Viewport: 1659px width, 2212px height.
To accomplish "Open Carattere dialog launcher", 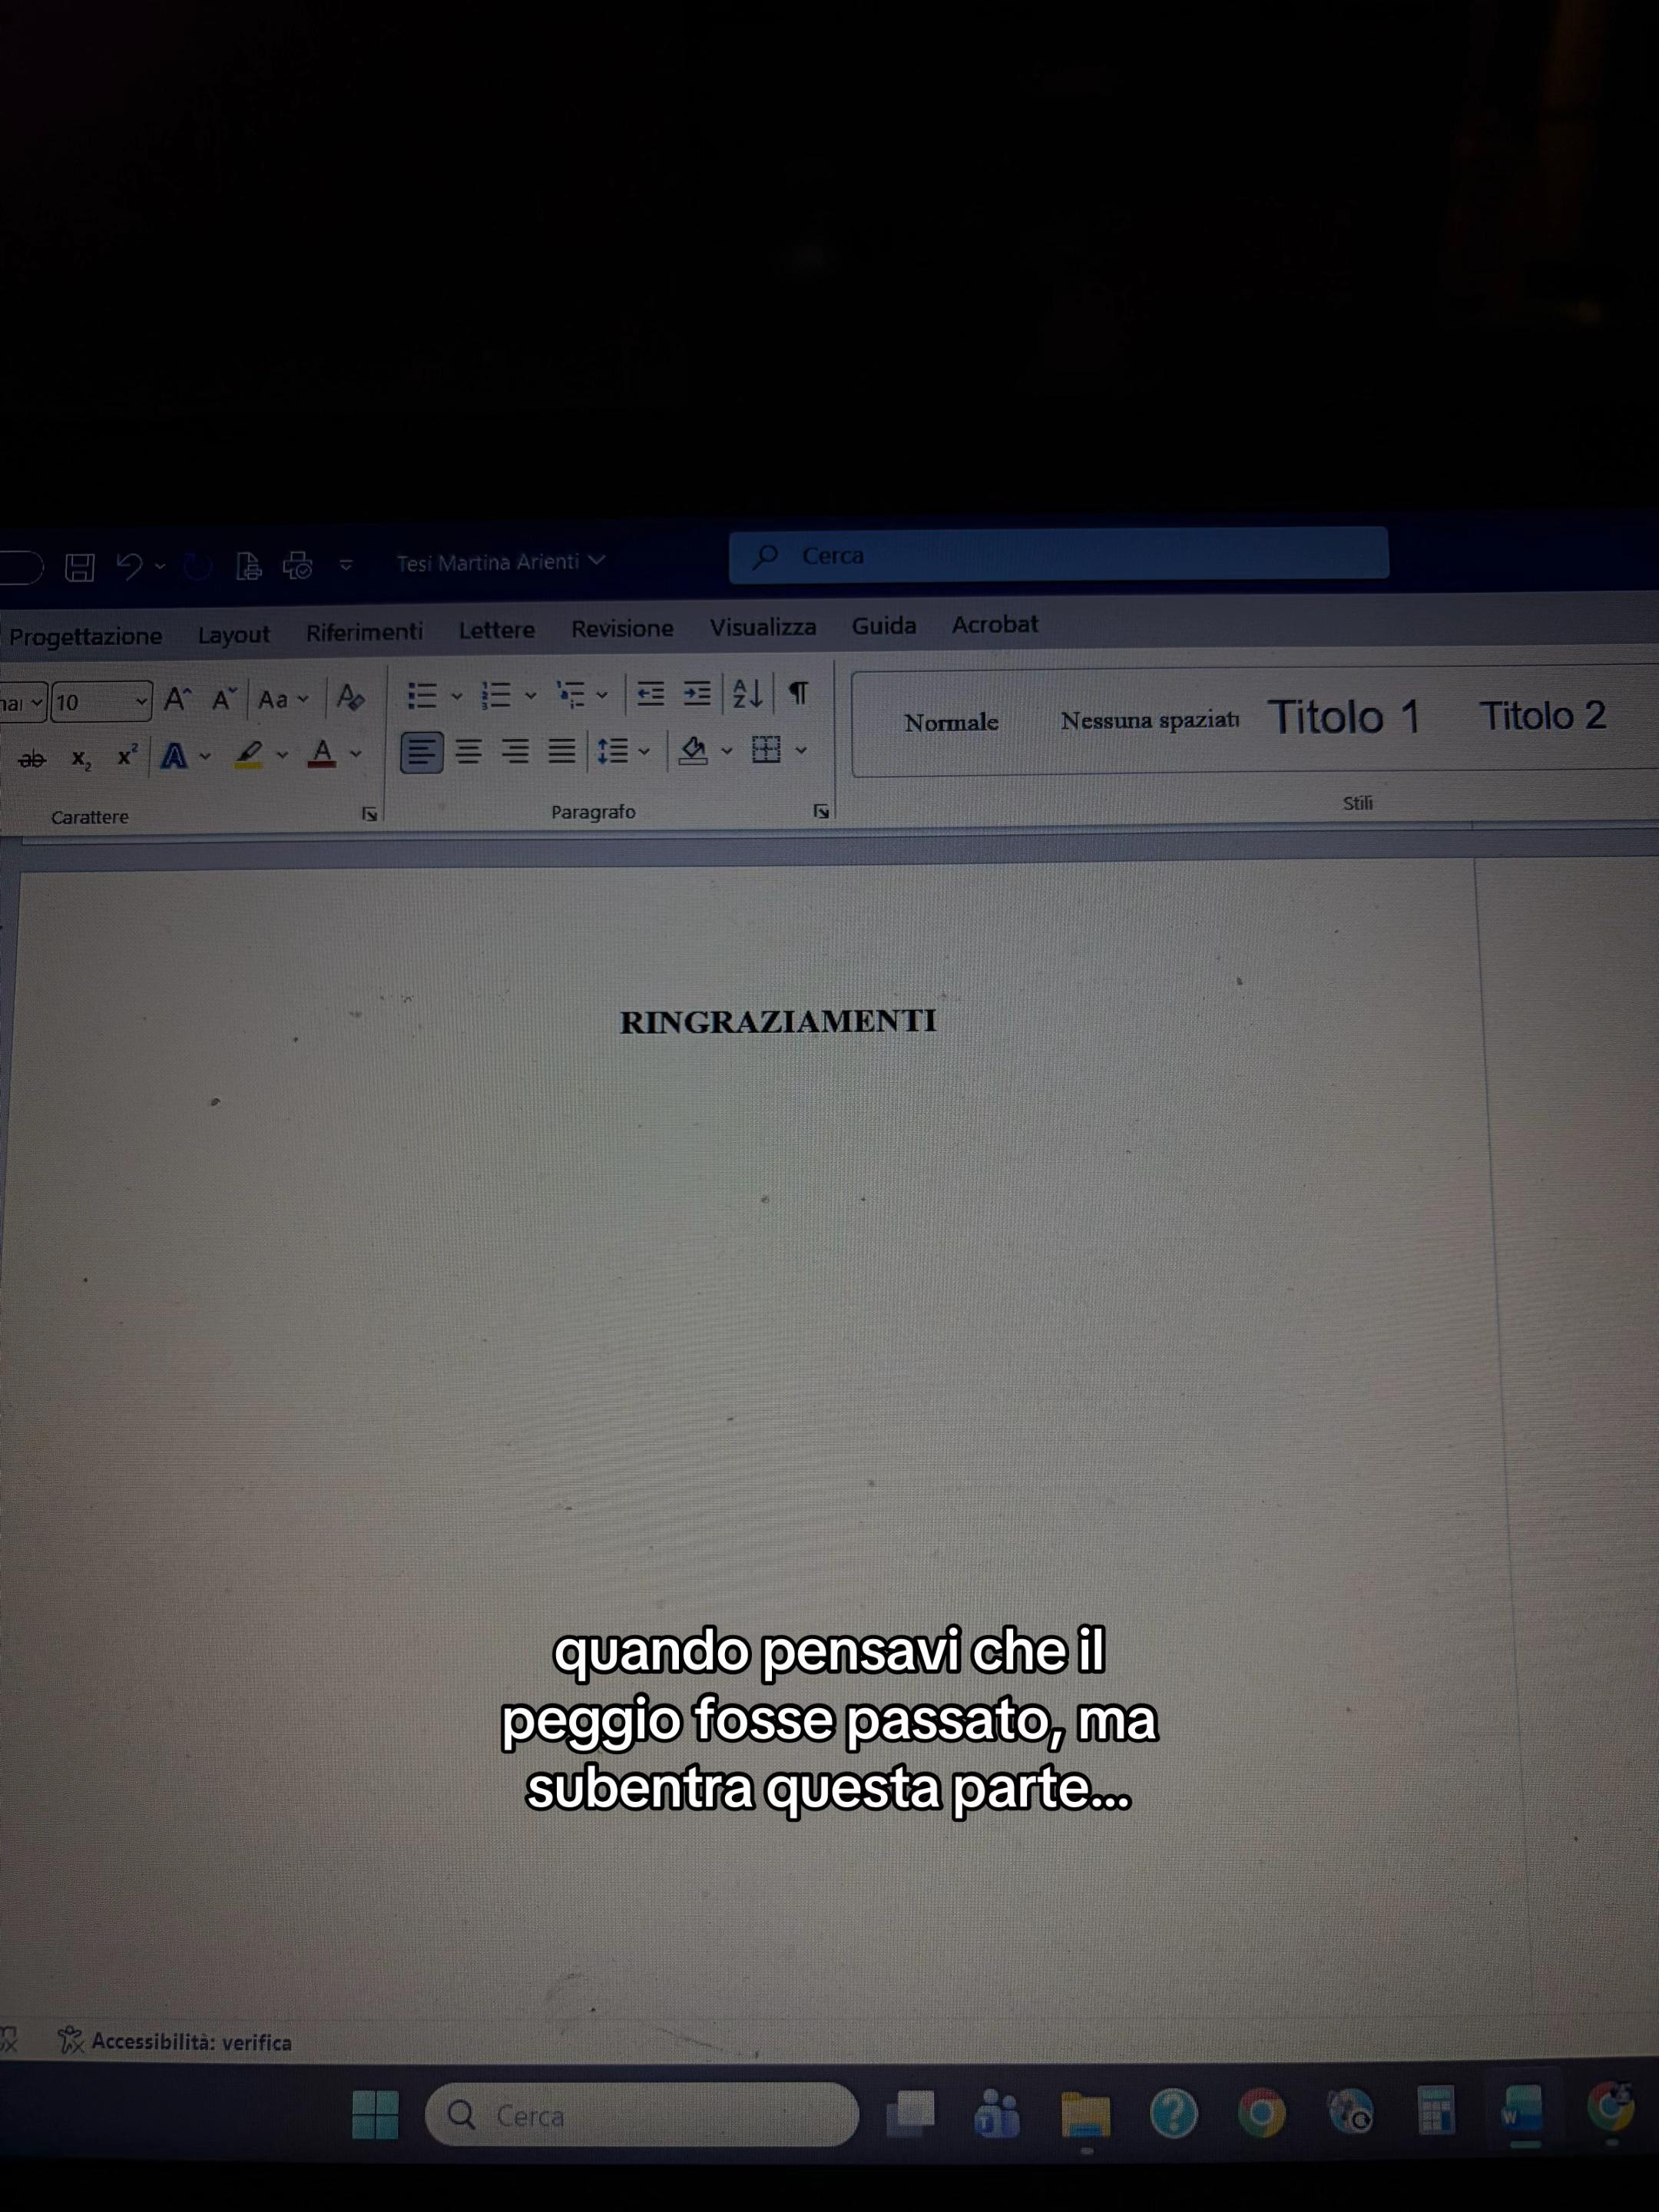I will coord(369,814).
